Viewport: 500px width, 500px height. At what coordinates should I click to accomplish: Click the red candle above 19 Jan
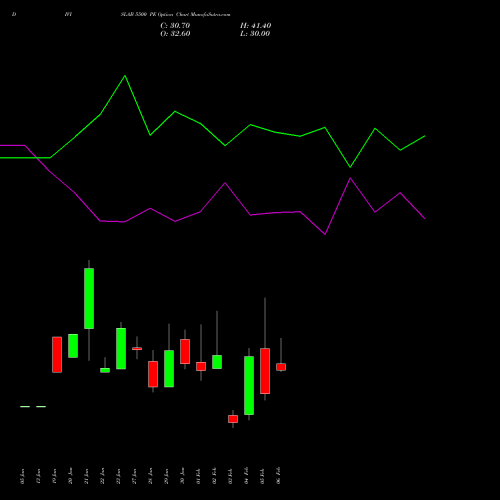click(57, 355)
